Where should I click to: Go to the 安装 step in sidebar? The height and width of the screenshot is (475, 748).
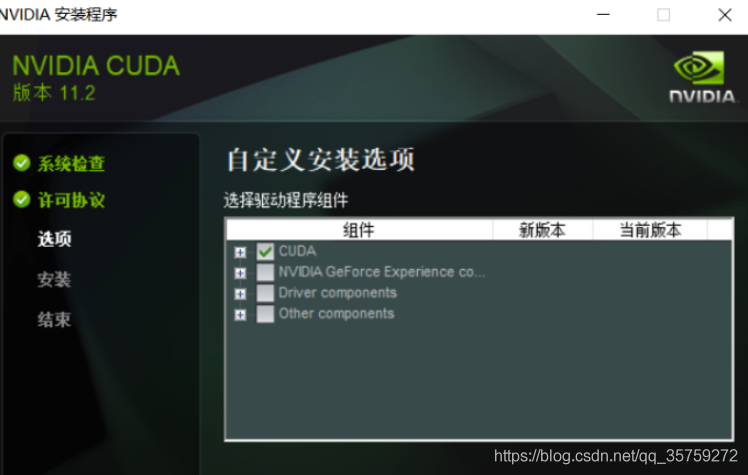(x=54, y=280)
